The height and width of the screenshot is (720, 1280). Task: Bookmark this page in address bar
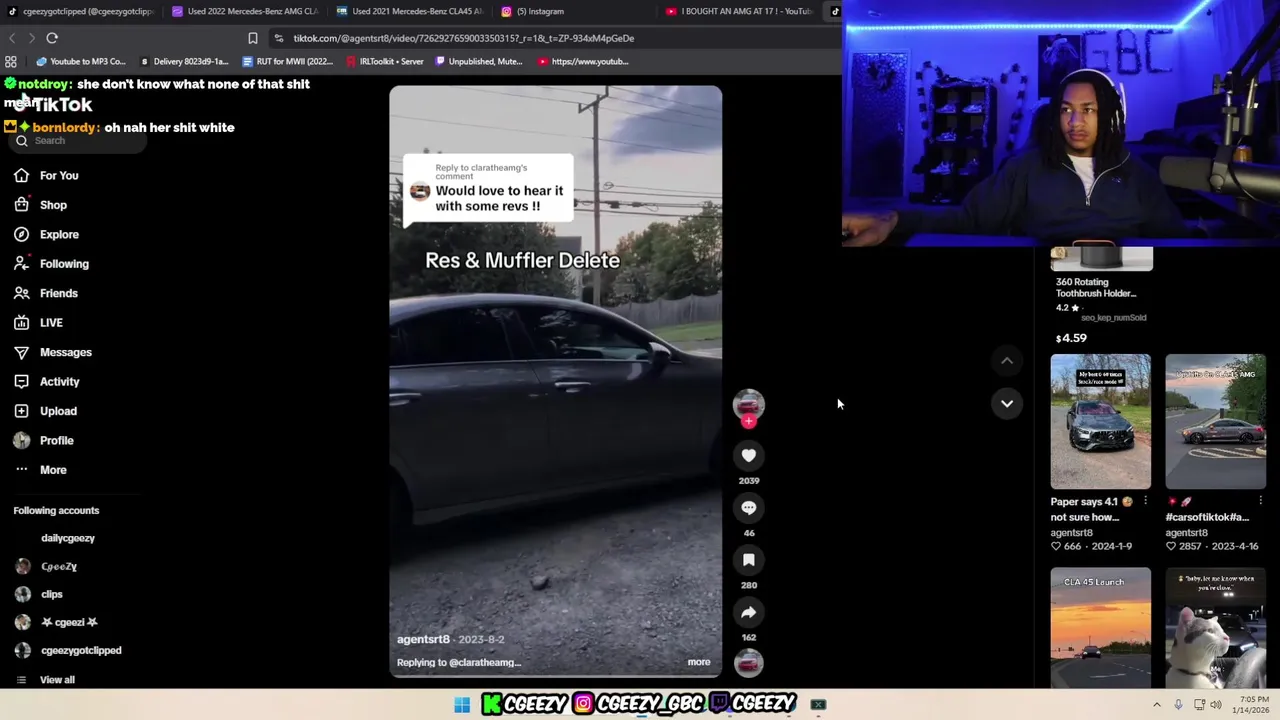click(x=252, y=38)
